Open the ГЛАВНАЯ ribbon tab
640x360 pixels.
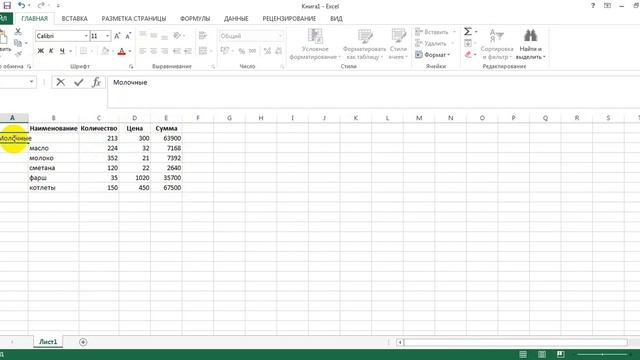(35, 18)
